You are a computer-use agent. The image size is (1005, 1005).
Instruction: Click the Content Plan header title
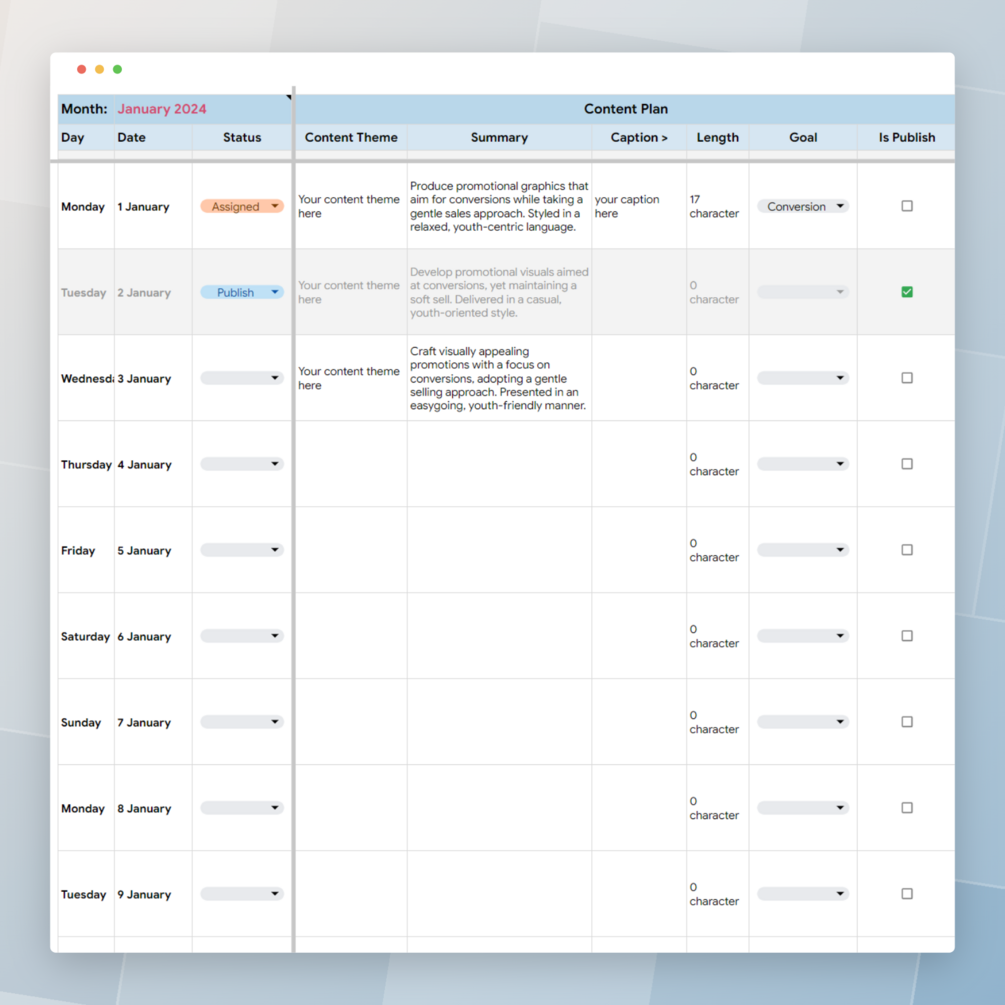(626, 109)
